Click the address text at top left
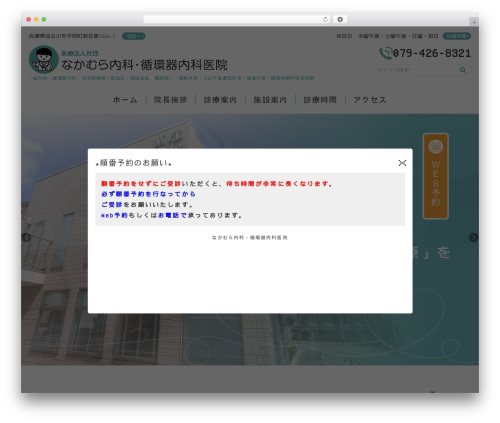The height and width of the screenshot is (423, 500). tap(72, 36)
